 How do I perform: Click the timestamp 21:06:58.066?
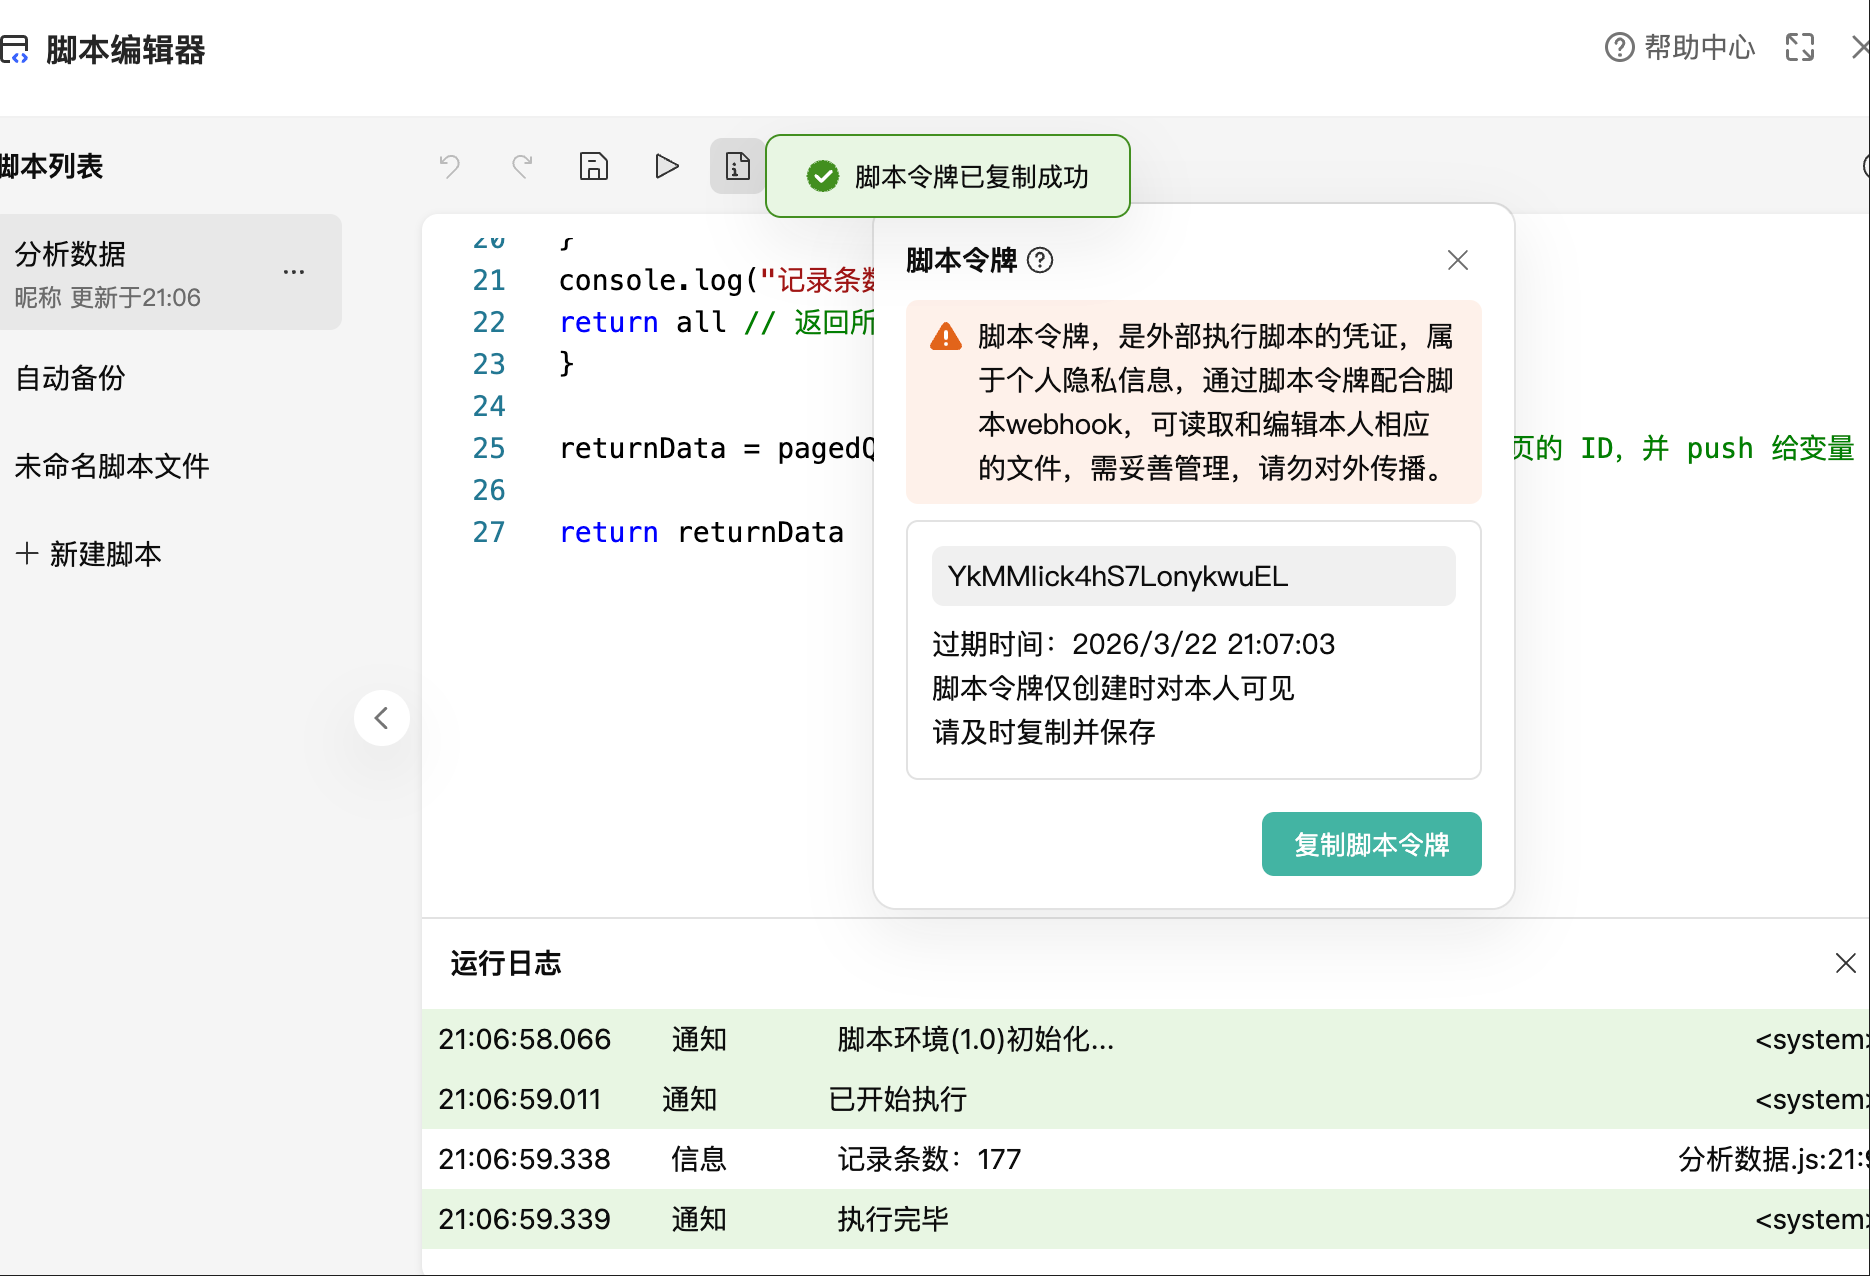click(x=524, y=1039)
